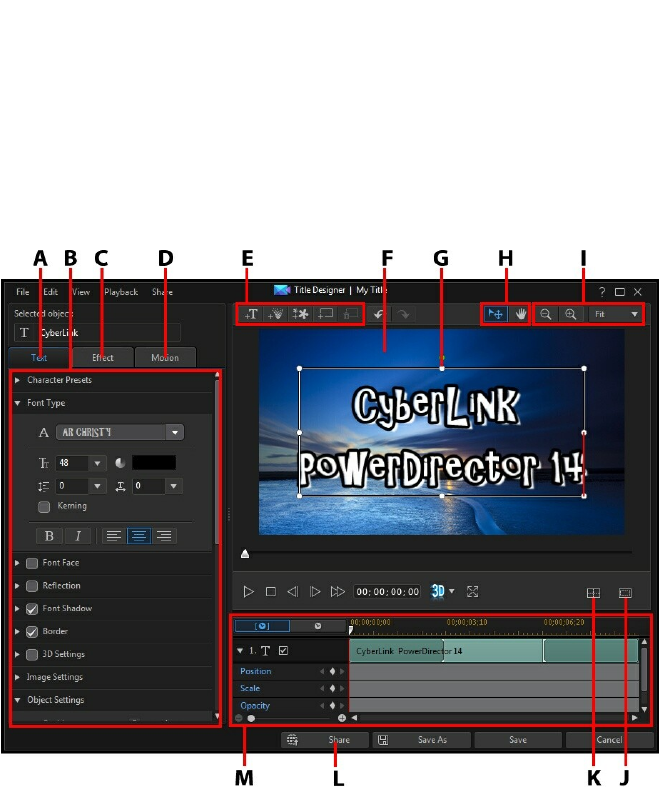Click the Save button

click(x=518, y=740)
